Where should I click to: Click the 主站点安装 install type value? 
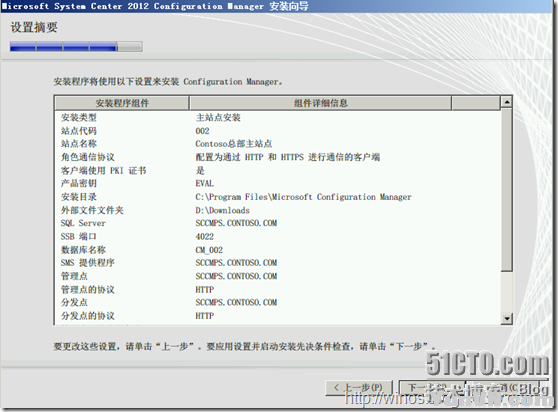[x=218, y=117]
